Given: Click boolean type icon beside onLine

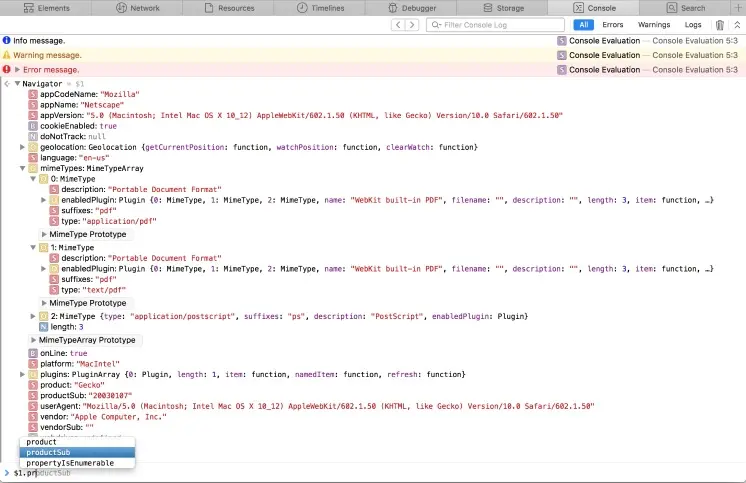Looking at the screenshot, I should pos(33,353).
